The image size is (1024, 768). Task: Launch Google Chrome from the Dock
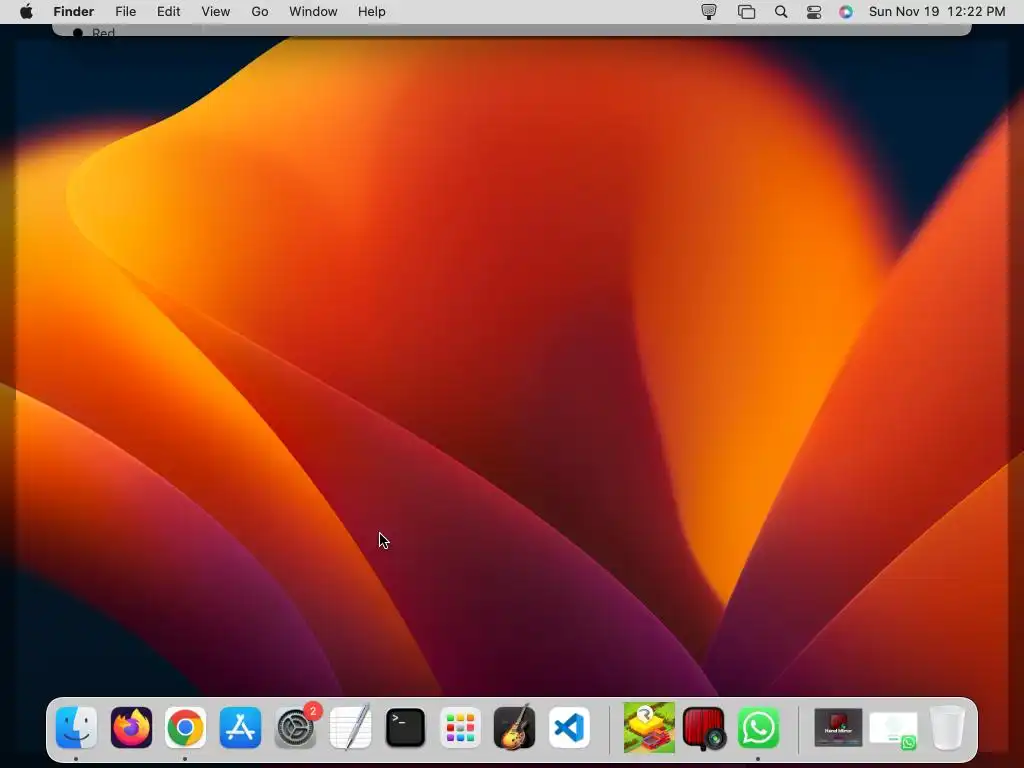[185, 727]
